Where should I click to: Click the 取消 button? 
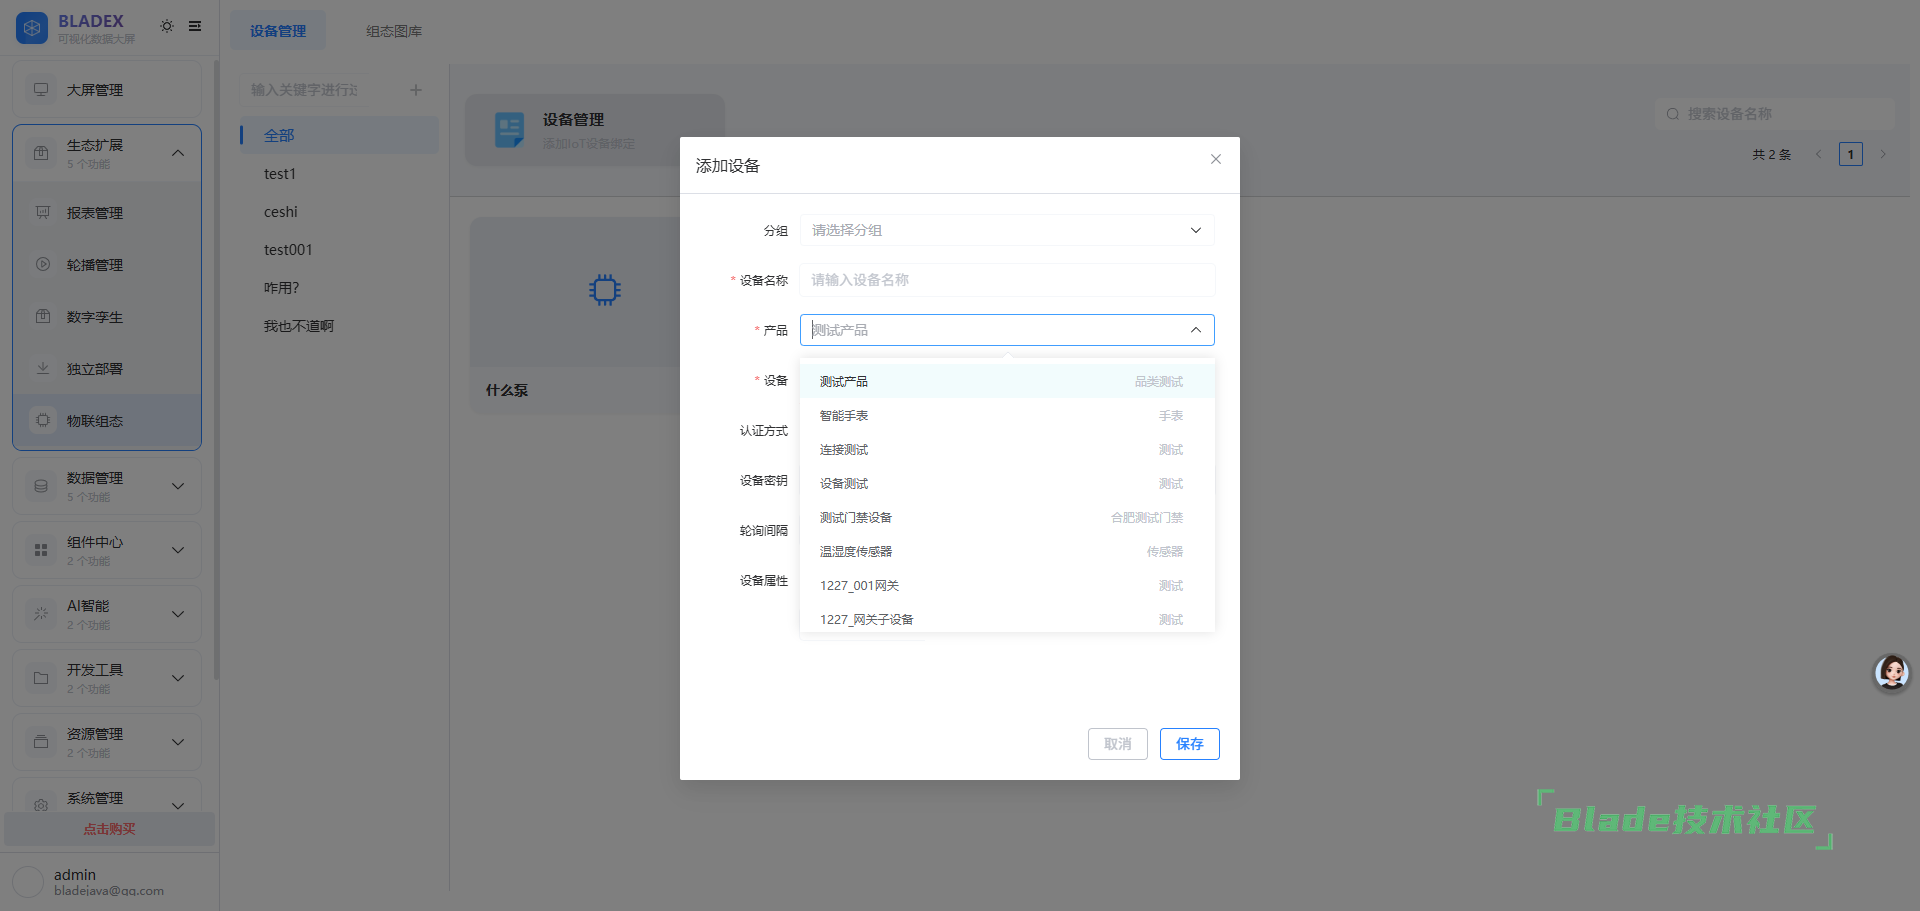click(1118, 744)
